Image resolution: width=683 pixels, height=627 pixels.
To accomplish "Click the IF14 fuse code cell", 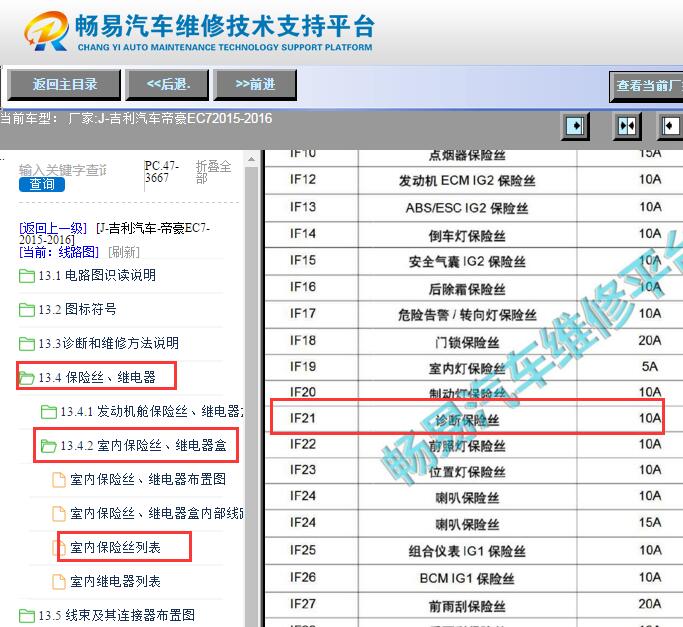I will pos(303,234).
